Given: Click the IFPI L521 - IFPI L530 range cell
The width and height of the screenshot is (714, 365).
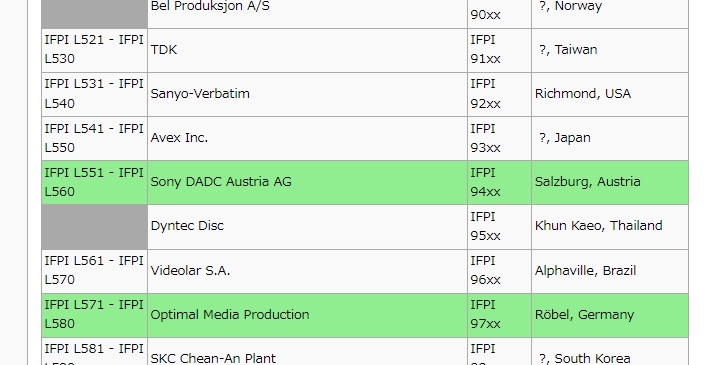Looking at the screenshot, I should [94, 50].
